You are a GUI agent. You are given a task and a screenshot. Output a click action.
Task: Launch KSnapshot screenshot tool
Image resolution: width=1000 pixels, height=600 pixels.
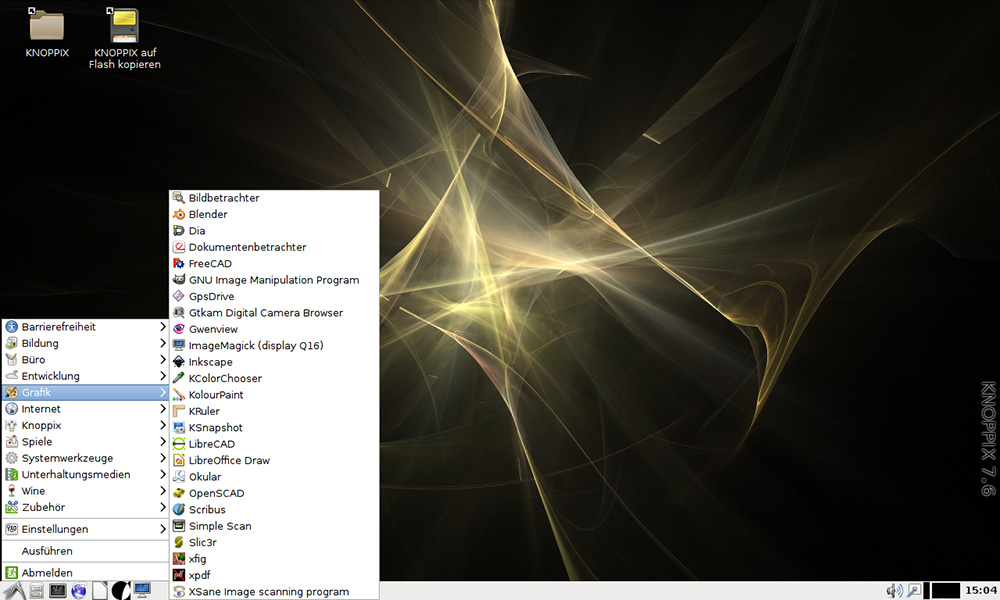pyautogui.click(x=274, y=428)
